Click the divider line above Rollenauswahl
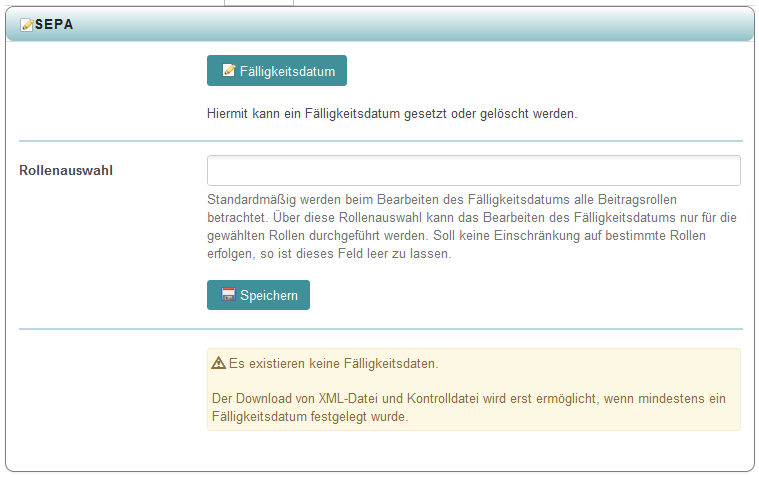Image resolution: width=759 pixels, height=477 pixels. (380, 141)
